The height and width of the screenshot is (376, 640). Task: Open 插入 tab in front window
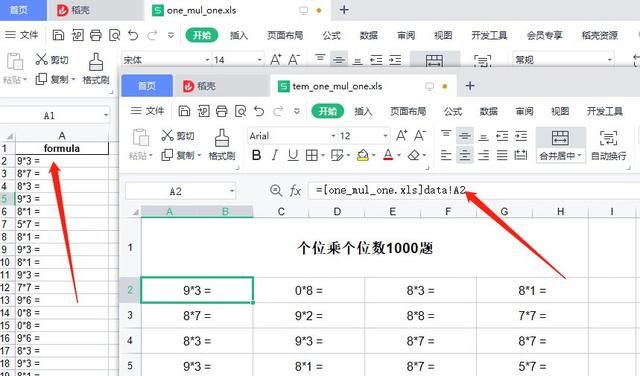click(363, 111)
